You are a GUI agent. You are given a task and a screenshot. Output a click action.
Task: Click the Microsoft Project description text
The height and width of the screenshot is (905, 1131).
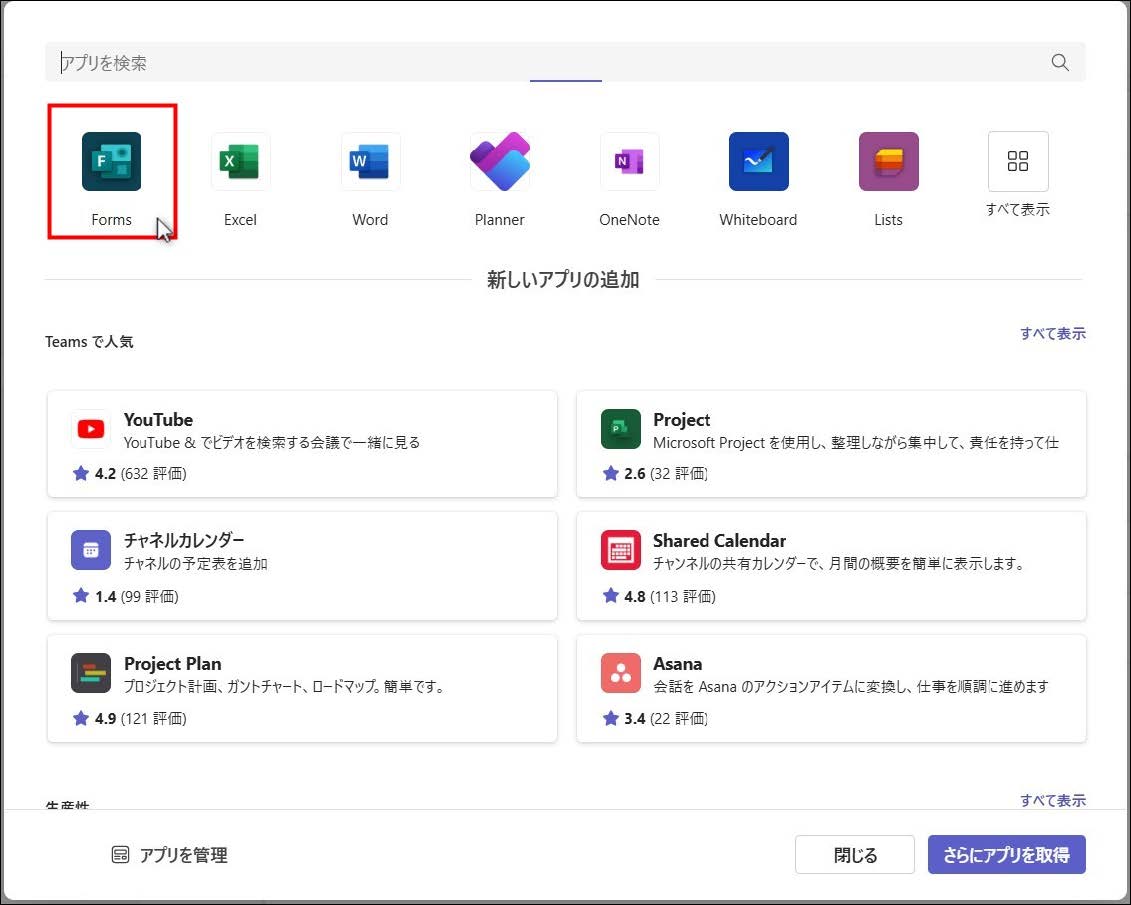click(856, 443)
